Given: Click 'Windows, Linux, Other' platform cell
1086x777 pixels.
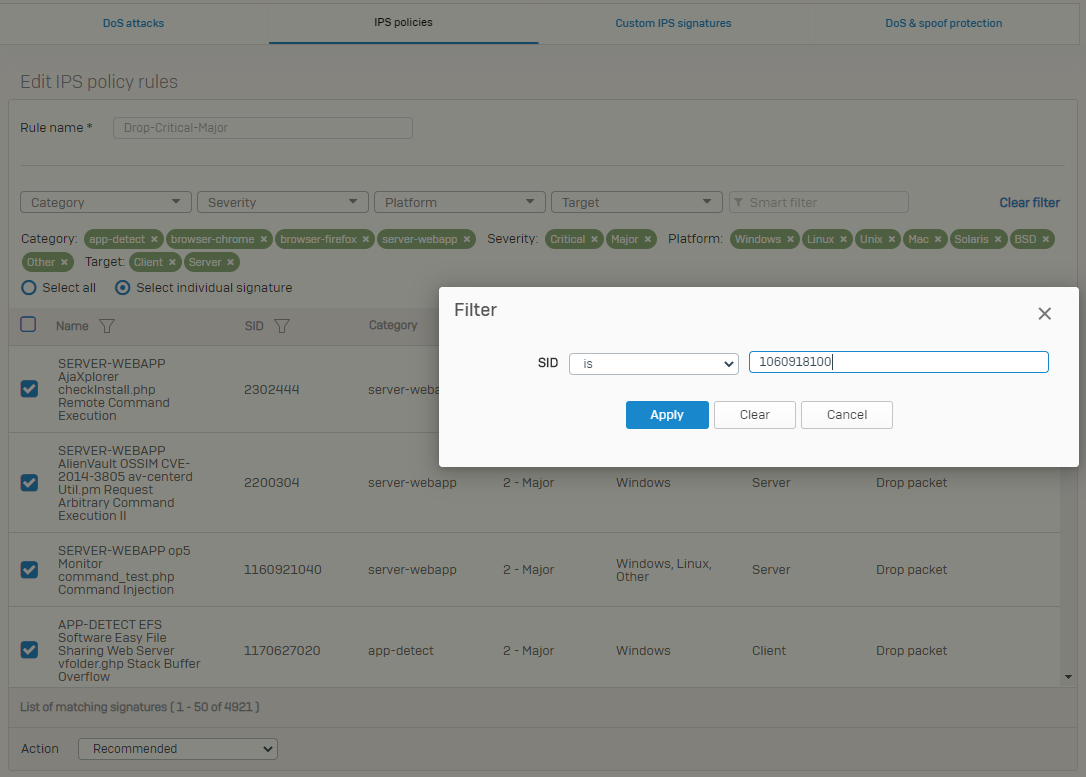Looking at the screenshot, I should (664, 570).
